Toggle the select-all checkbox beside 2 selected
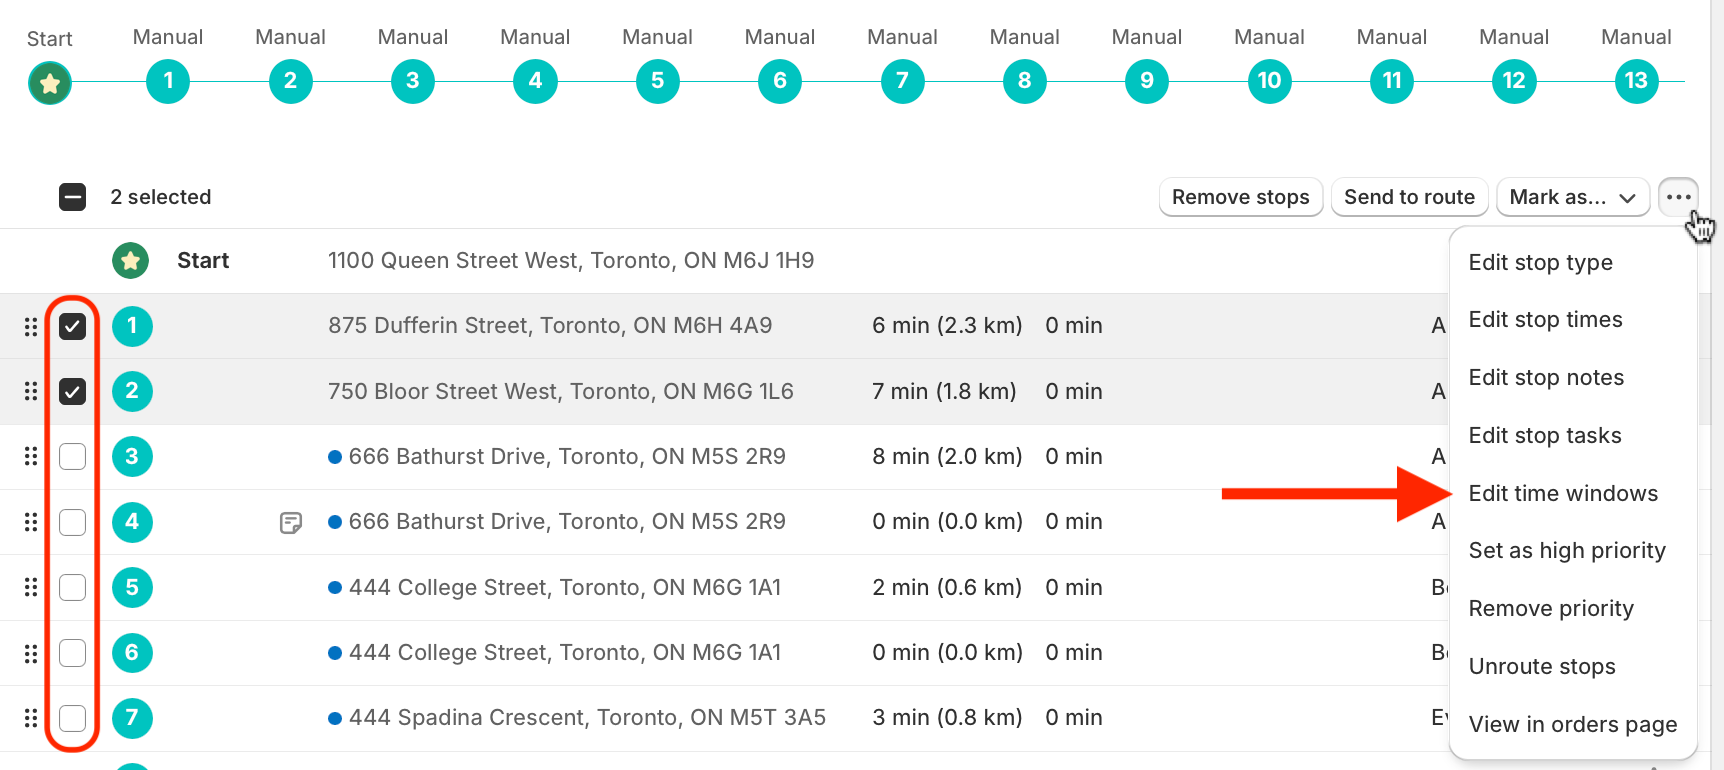Image resolution: width=1724 pixels, height=770 pixels. [72, 197]
